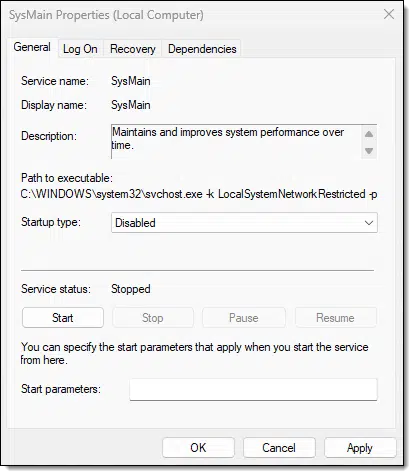
Task: Click the Description label
Action: [49, 136]
